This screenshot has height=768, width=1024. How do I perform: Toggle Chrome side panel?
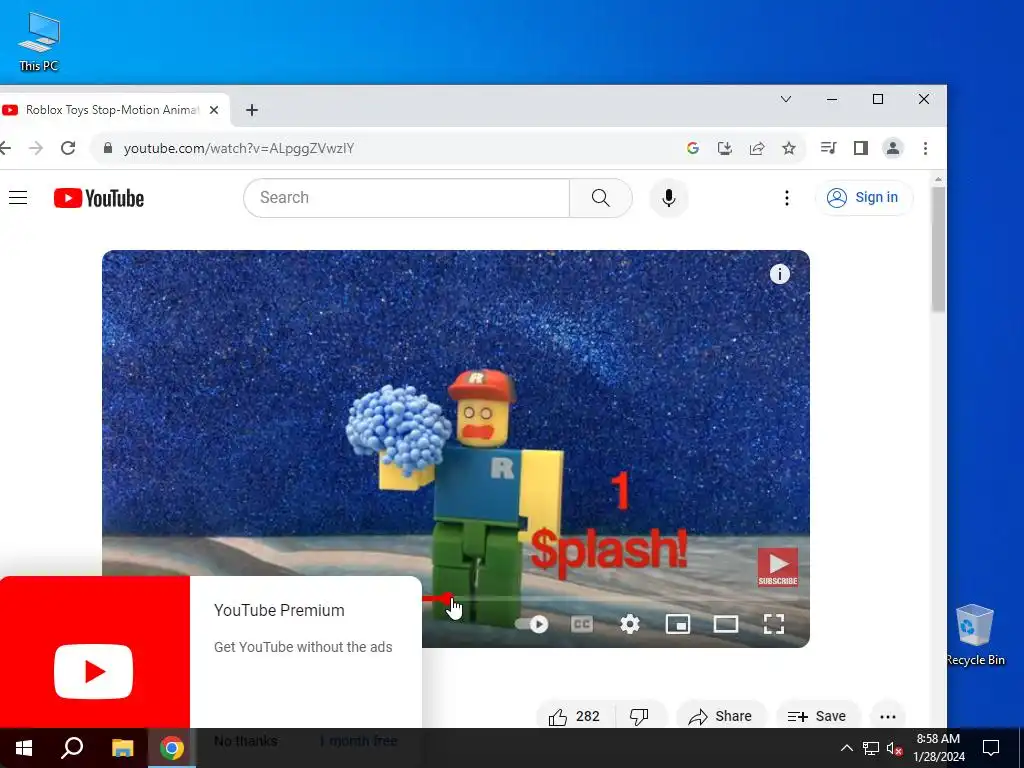tap(861, 148)
